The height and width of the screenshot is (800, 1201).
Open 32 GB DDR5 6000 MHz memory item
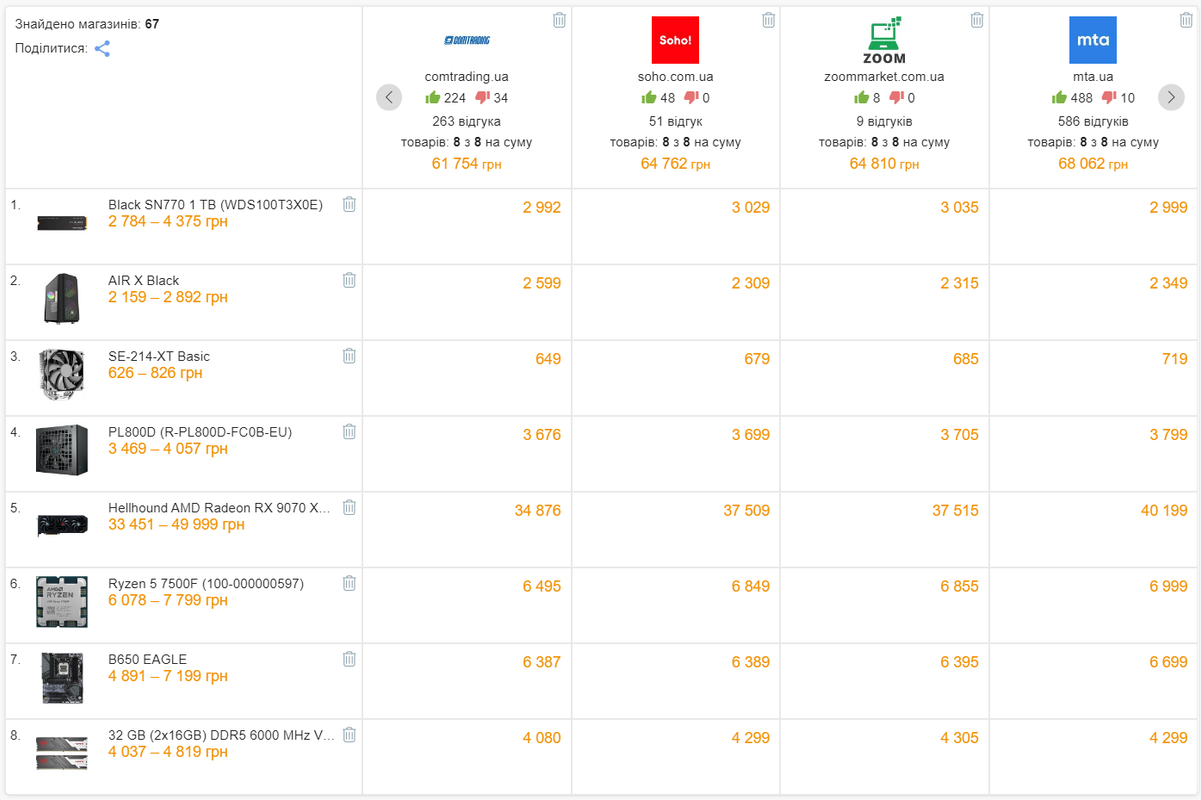(x=221, y=735)
